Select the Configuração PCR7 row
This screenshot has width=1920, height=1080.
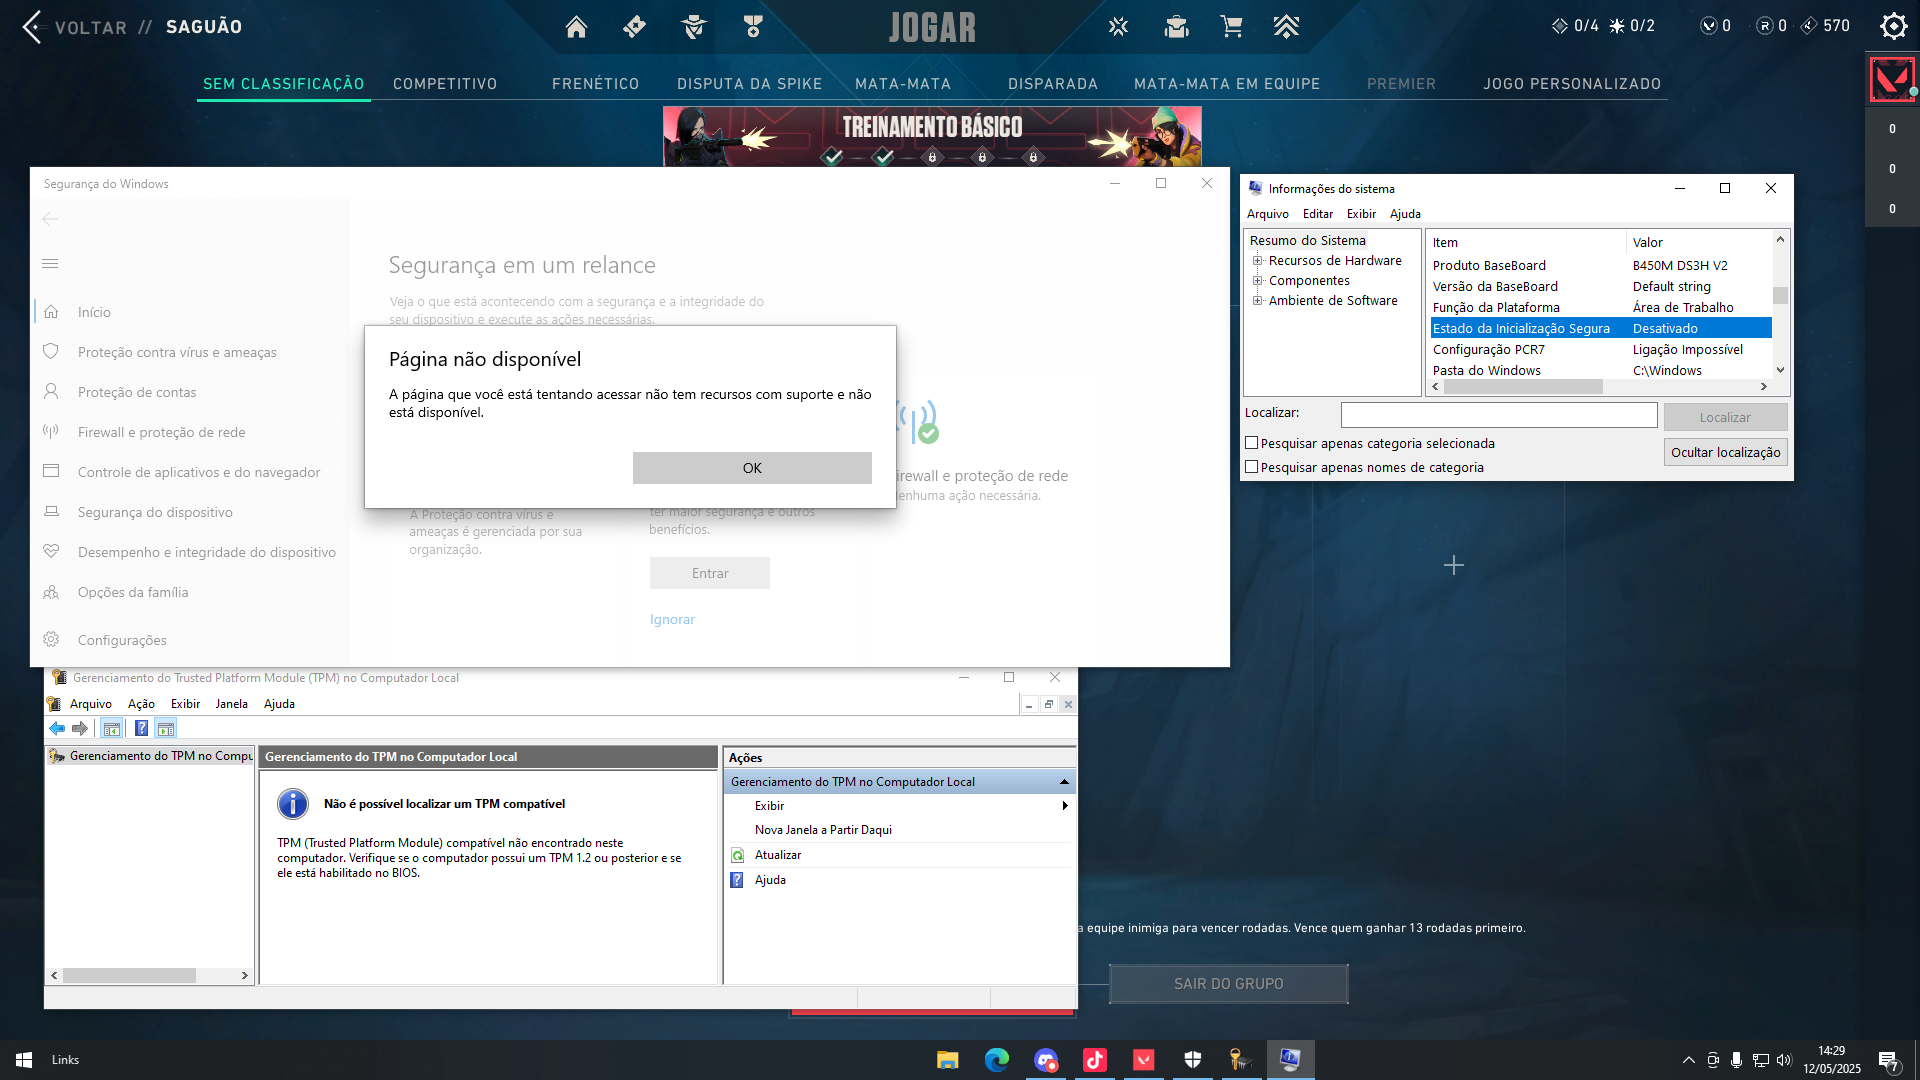[1601, 349]
